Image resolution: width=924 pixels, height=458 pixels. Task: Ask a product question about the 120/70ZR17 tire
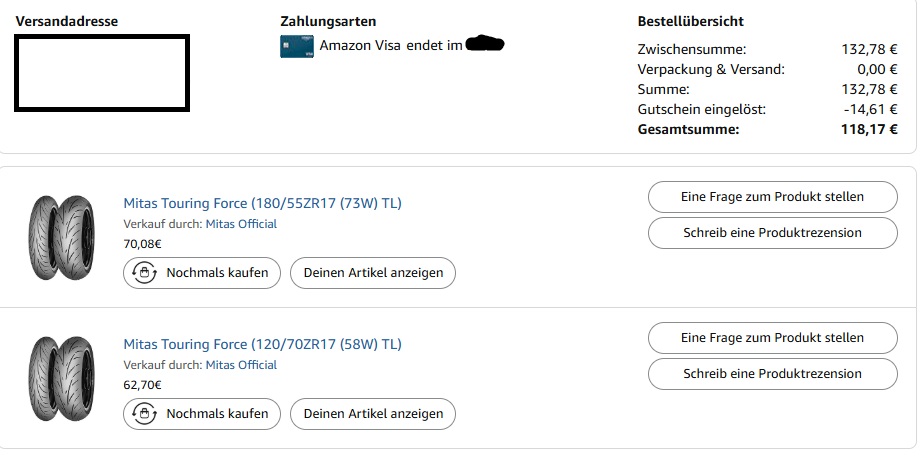(x=772, y=337)
